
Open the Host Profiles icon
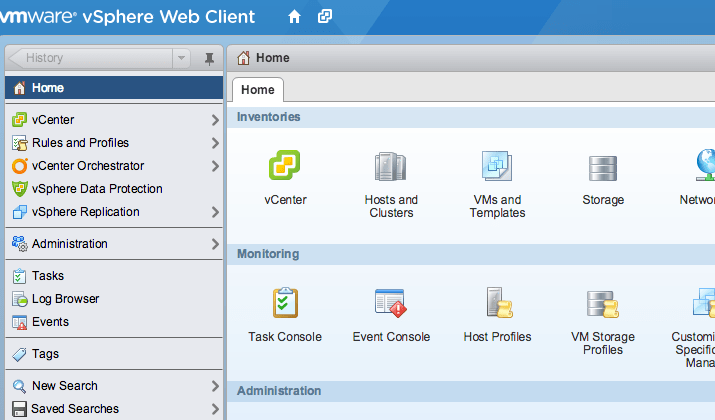pyautogui.click(x=499, y=302)
